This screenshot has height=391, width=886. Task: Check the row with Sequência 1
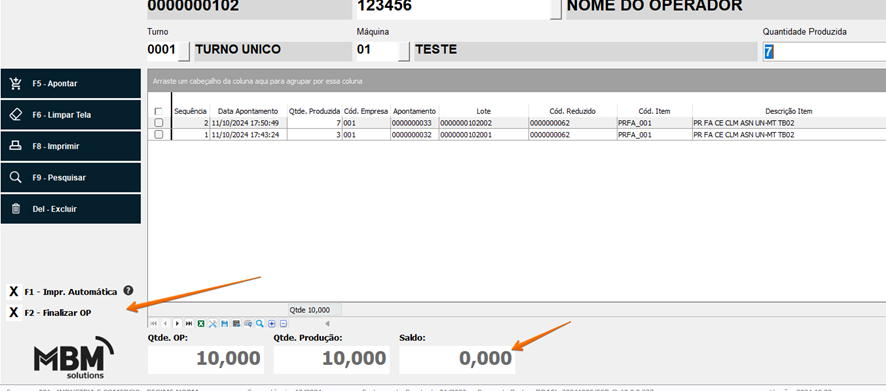[x=159, y=134]
